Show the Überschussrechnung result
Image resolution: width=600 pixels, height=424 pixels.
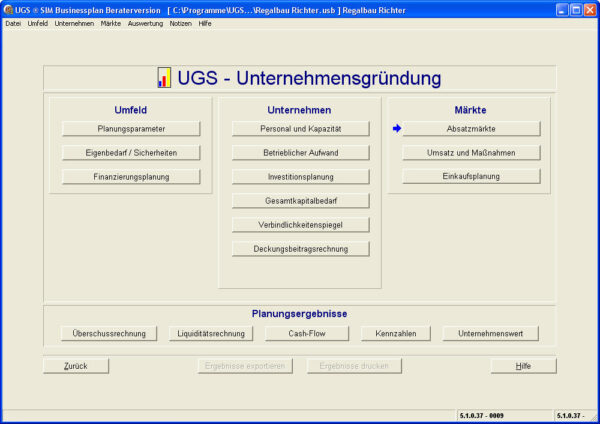click(109, 333)
